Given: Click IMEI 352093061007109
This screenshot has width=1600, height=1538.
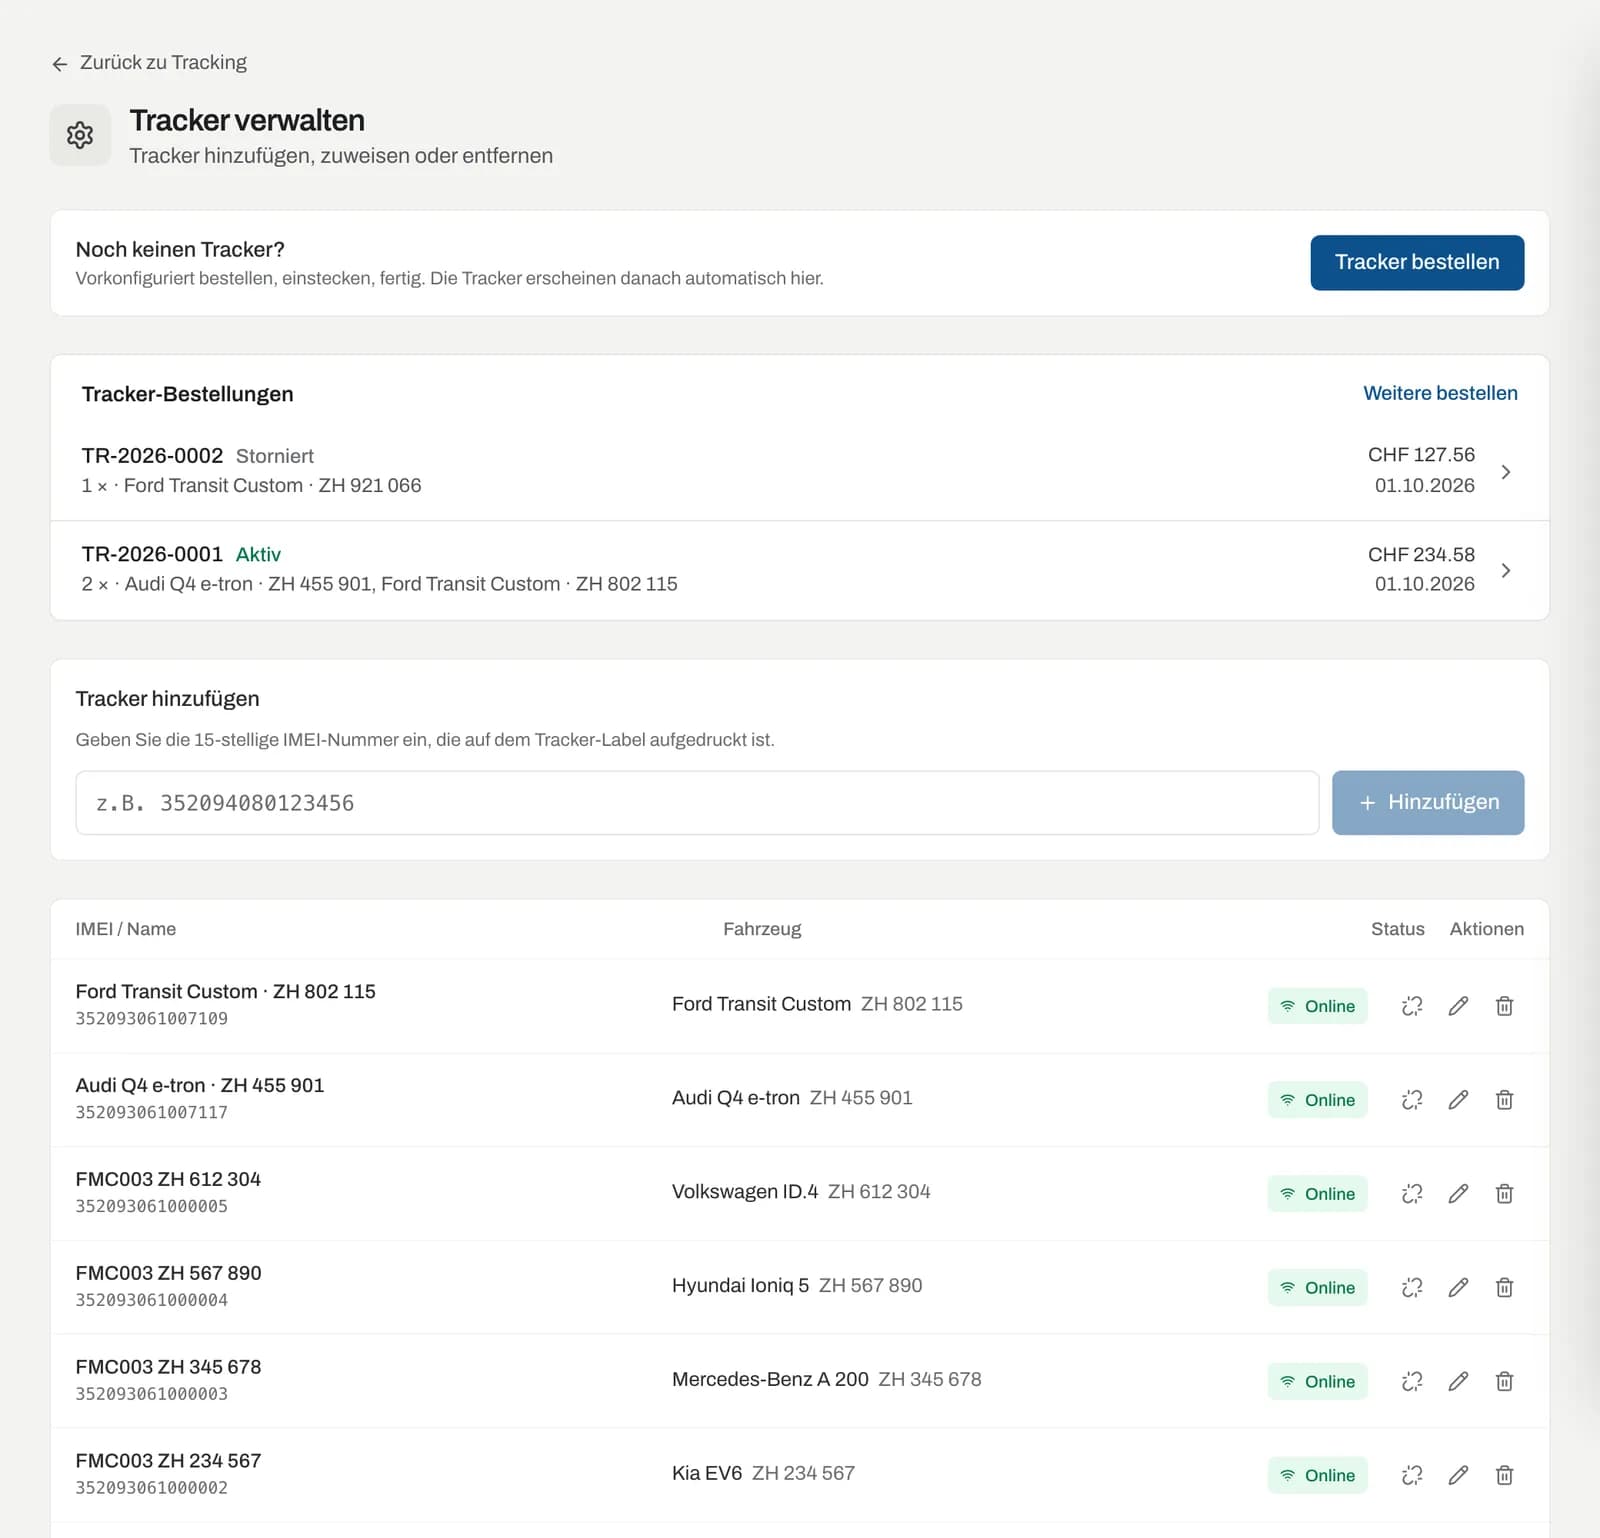Looking at the screenshot, I should coord(152,1018).
